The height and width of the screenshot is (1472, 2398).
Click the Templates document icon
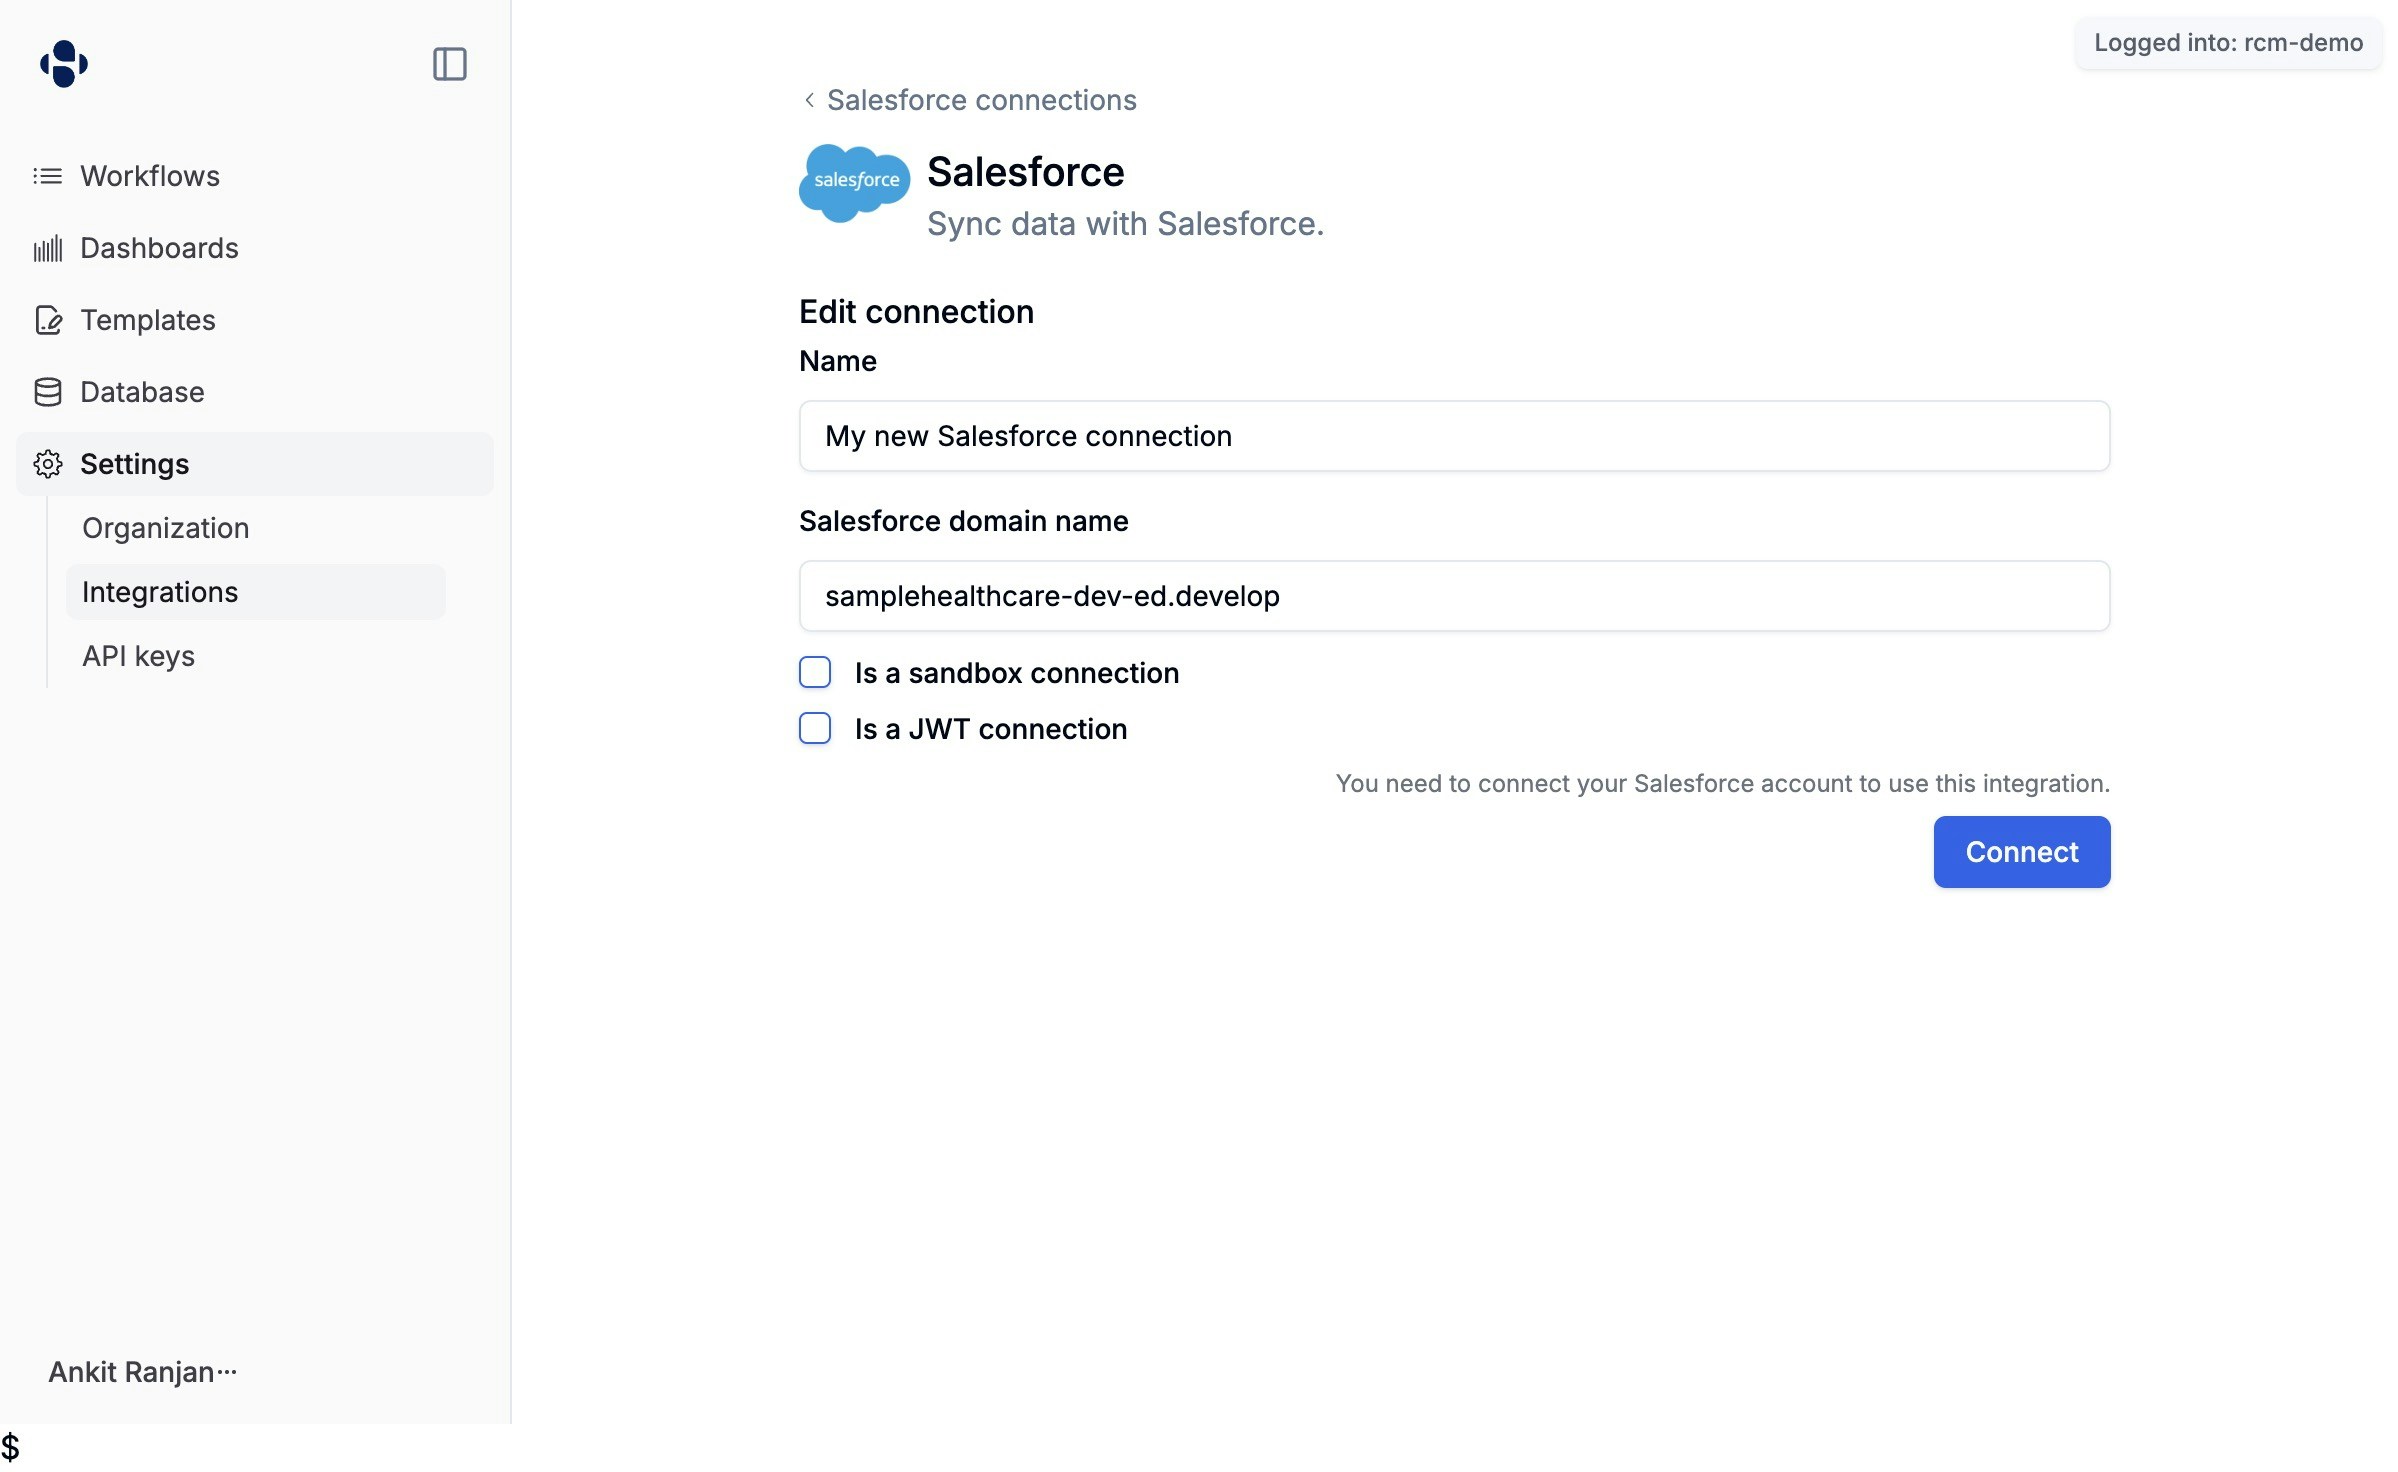pyautogui.click(x=46, y=320)
